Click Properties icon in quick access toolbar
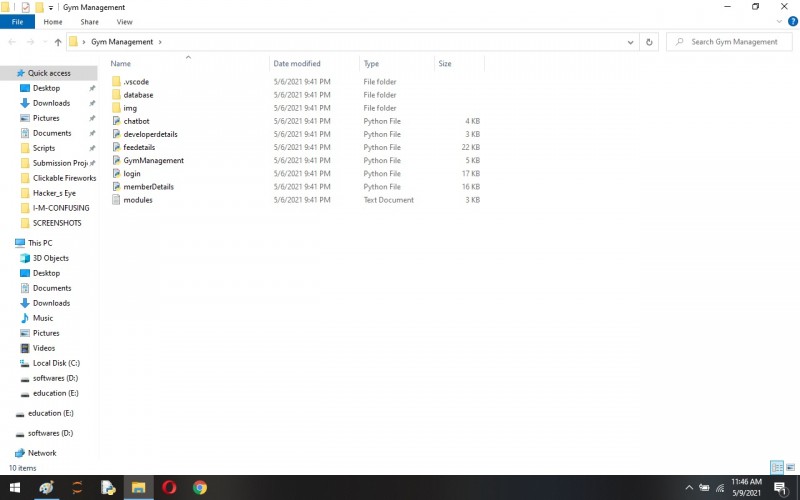800x500 pixels. coord(26,7)
